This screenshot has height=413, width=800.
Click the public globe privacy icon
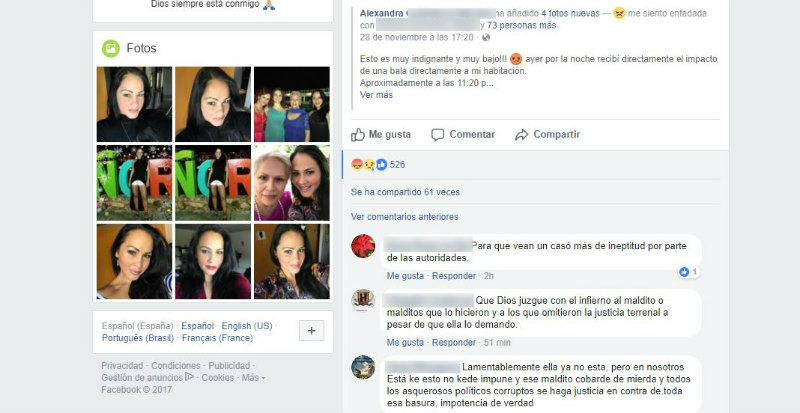pos(486,37)
